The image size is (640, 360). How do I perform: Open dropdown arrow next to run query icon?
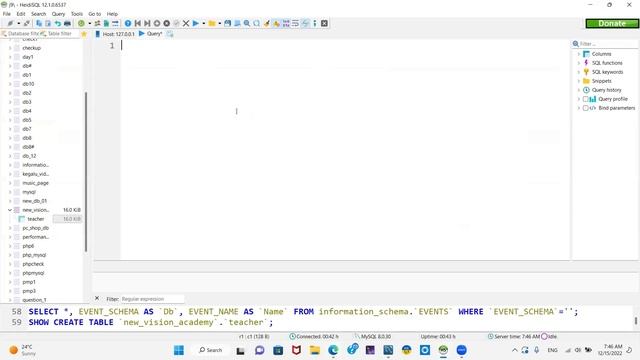tap(204, 23)
